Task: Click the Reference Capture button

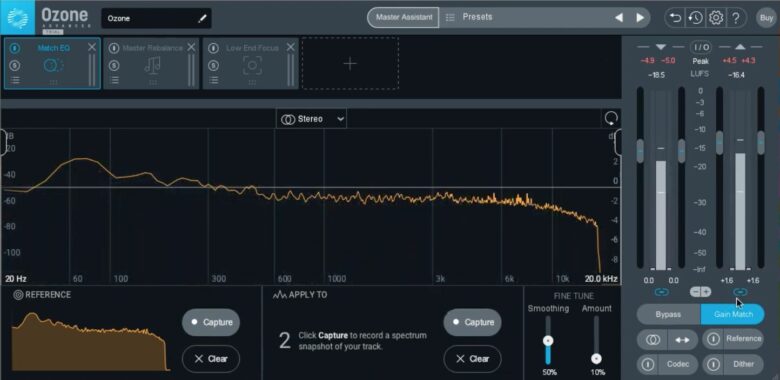Action: pyautogui.click(x=211, y=322)
